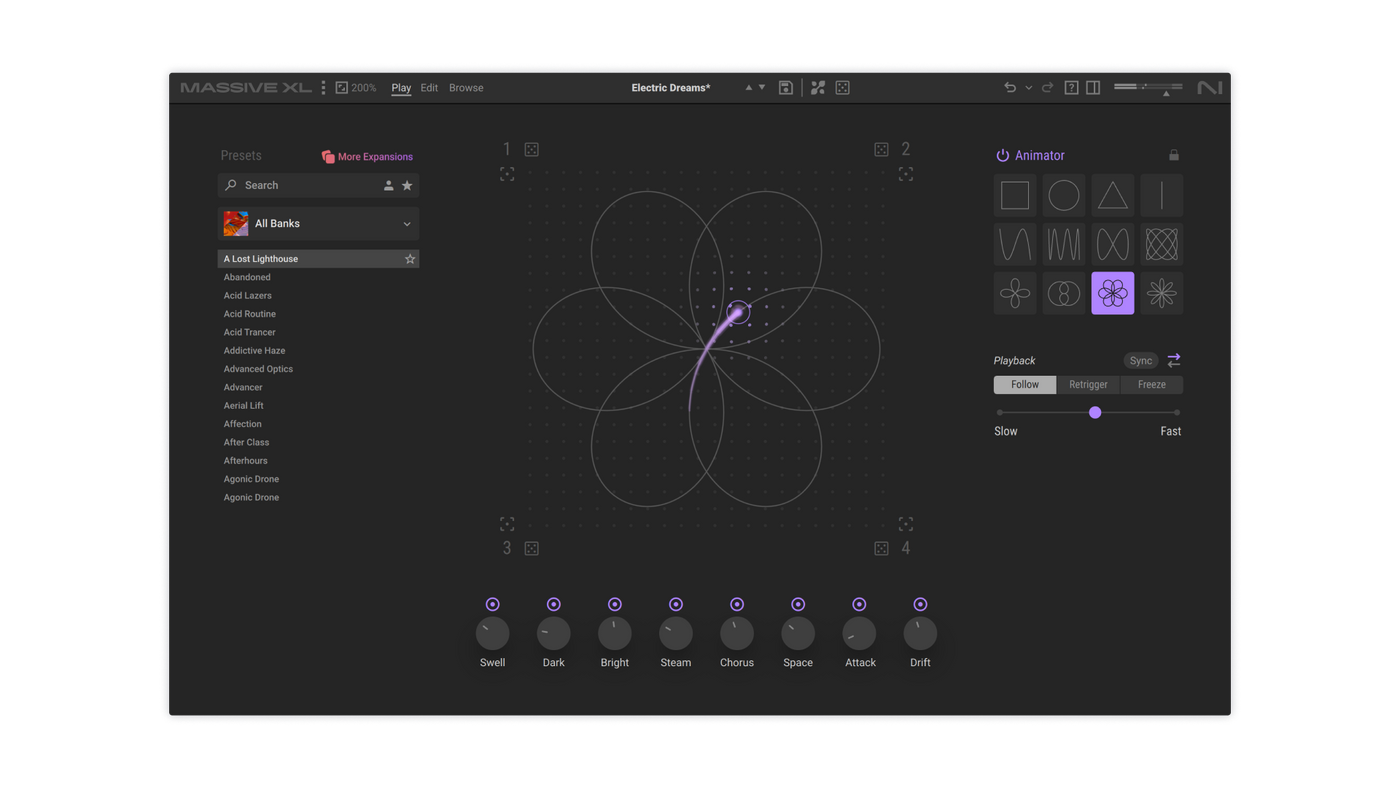The height and width of the screenshot is (788, 1400).
Task: Randomize corner 1 with its dice icon
Action: point(532,150)
